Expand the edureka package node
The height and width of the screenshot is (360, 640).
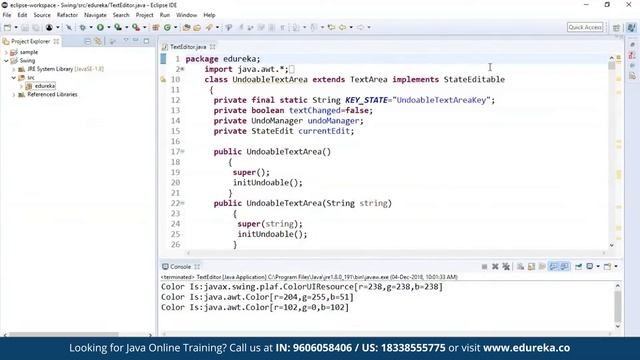(x=21, y=86)
